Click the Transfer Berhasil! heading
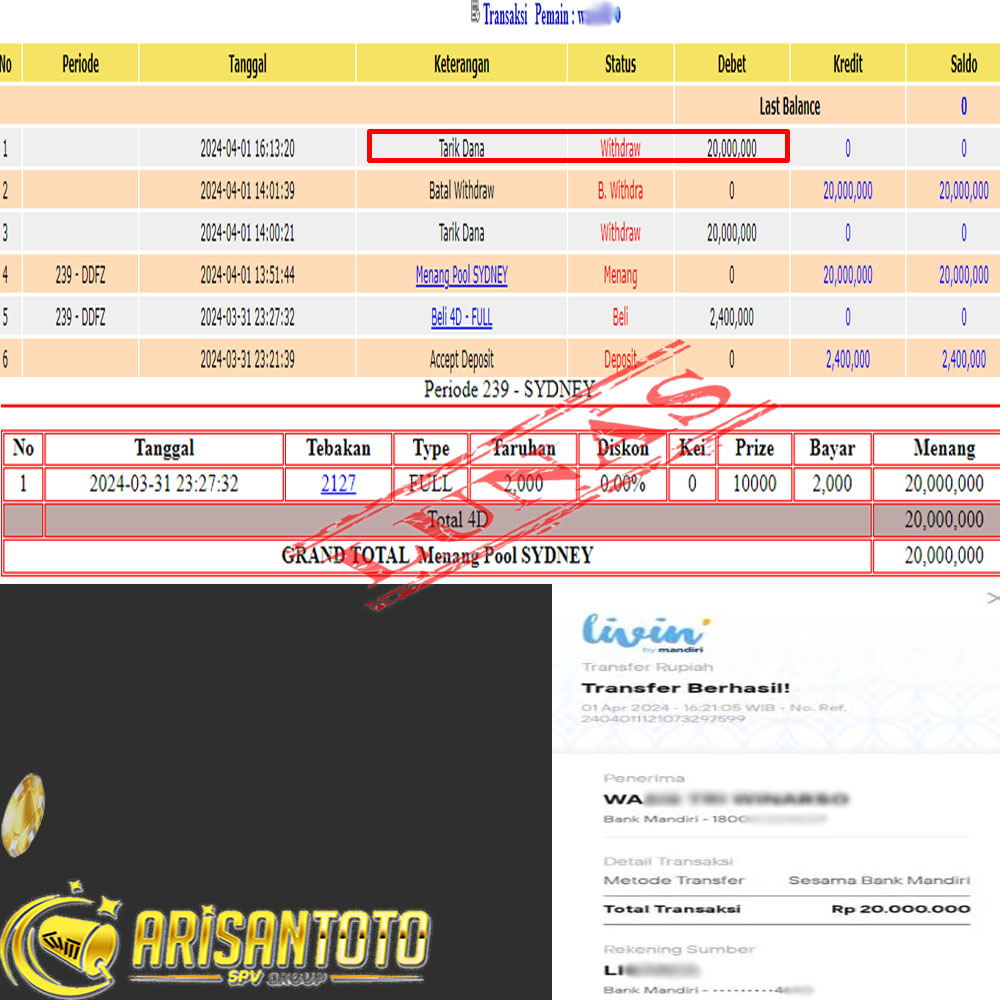Image resolution: width=1000 pixels, height=1000 pixels. 686,688
